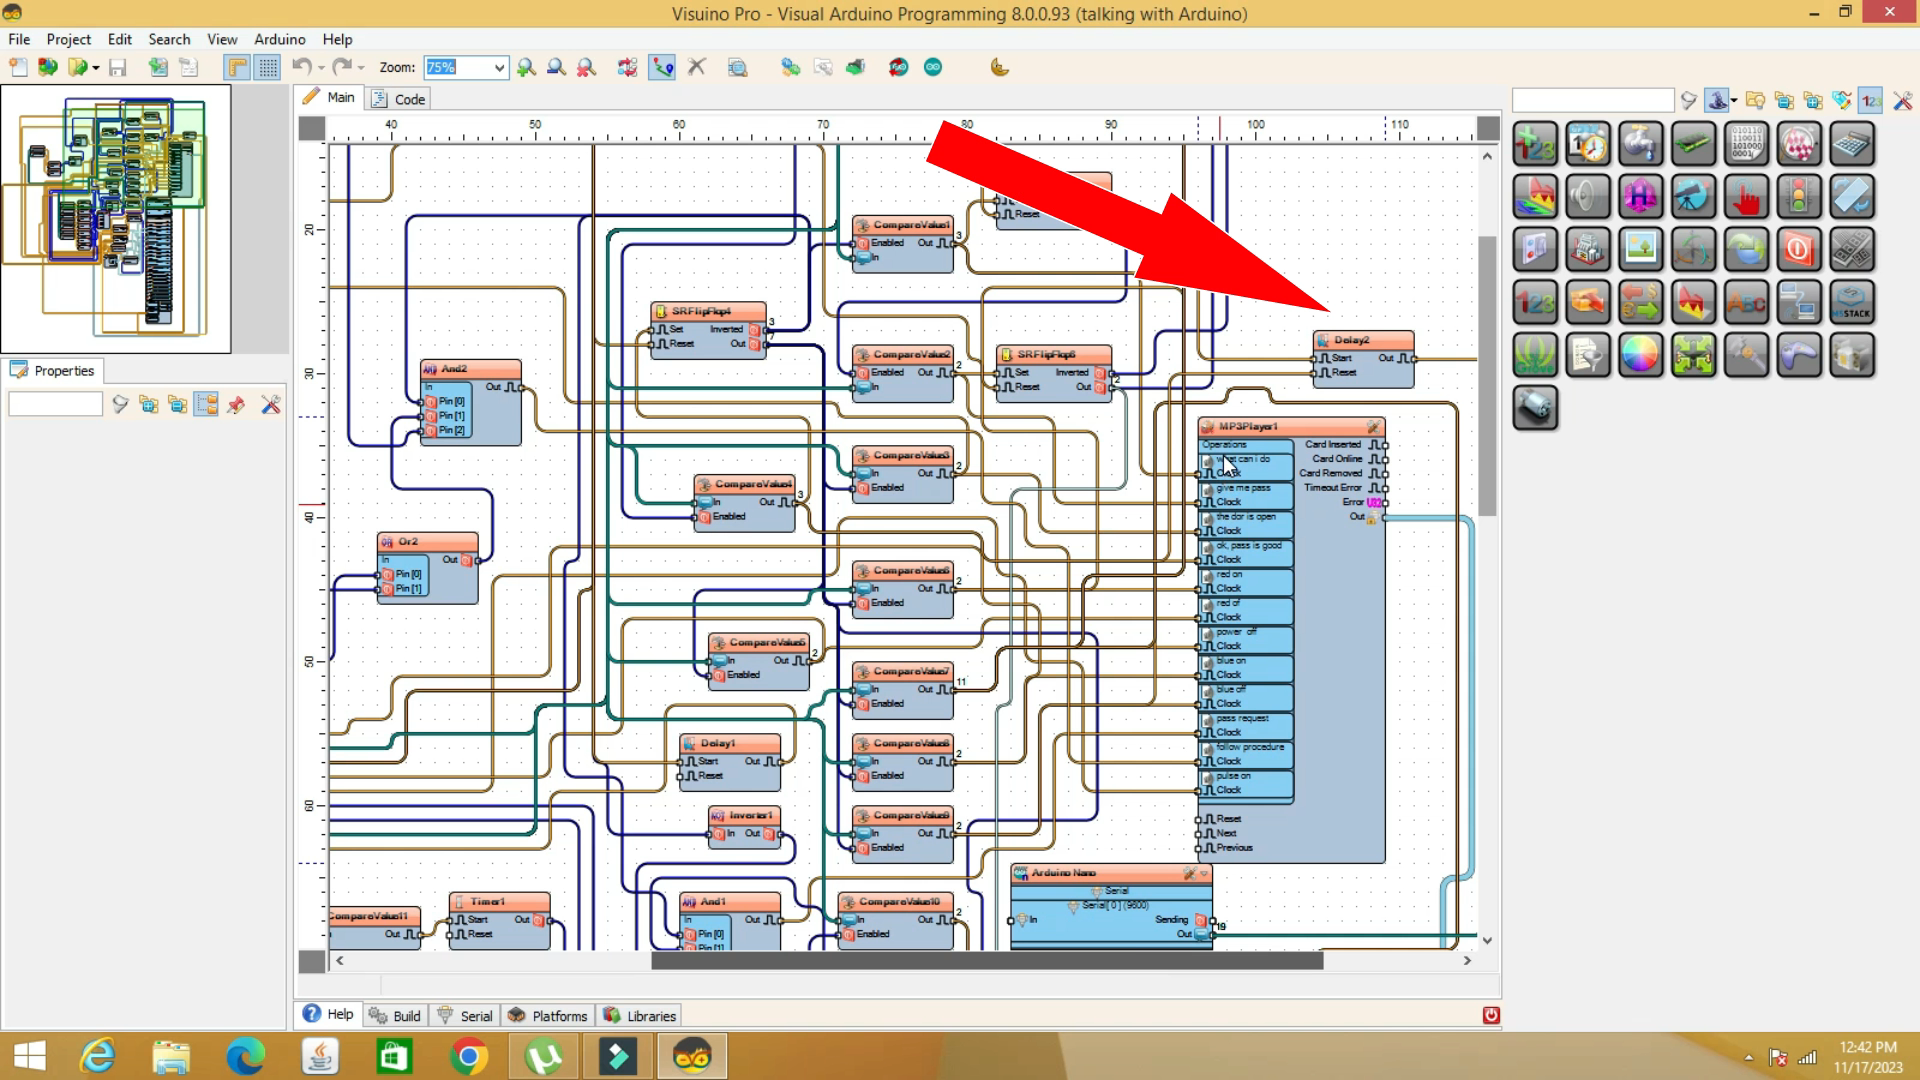Open the motor components category

point(1535,408)
